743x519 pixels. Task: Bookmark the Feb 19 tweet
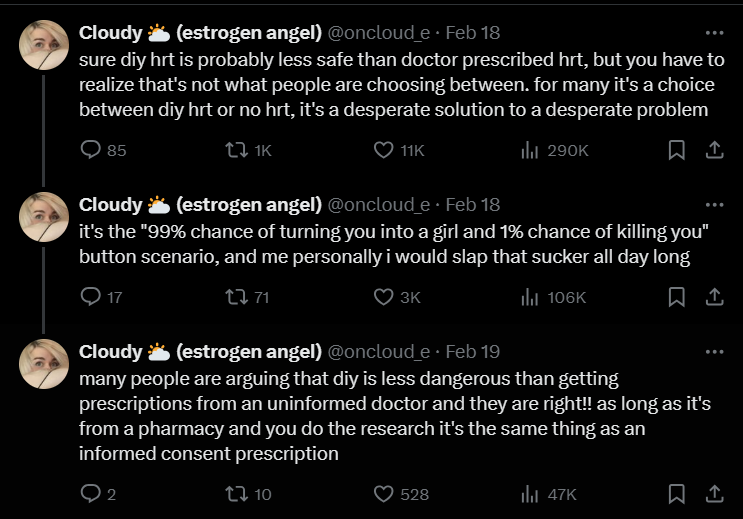(676, 494)
